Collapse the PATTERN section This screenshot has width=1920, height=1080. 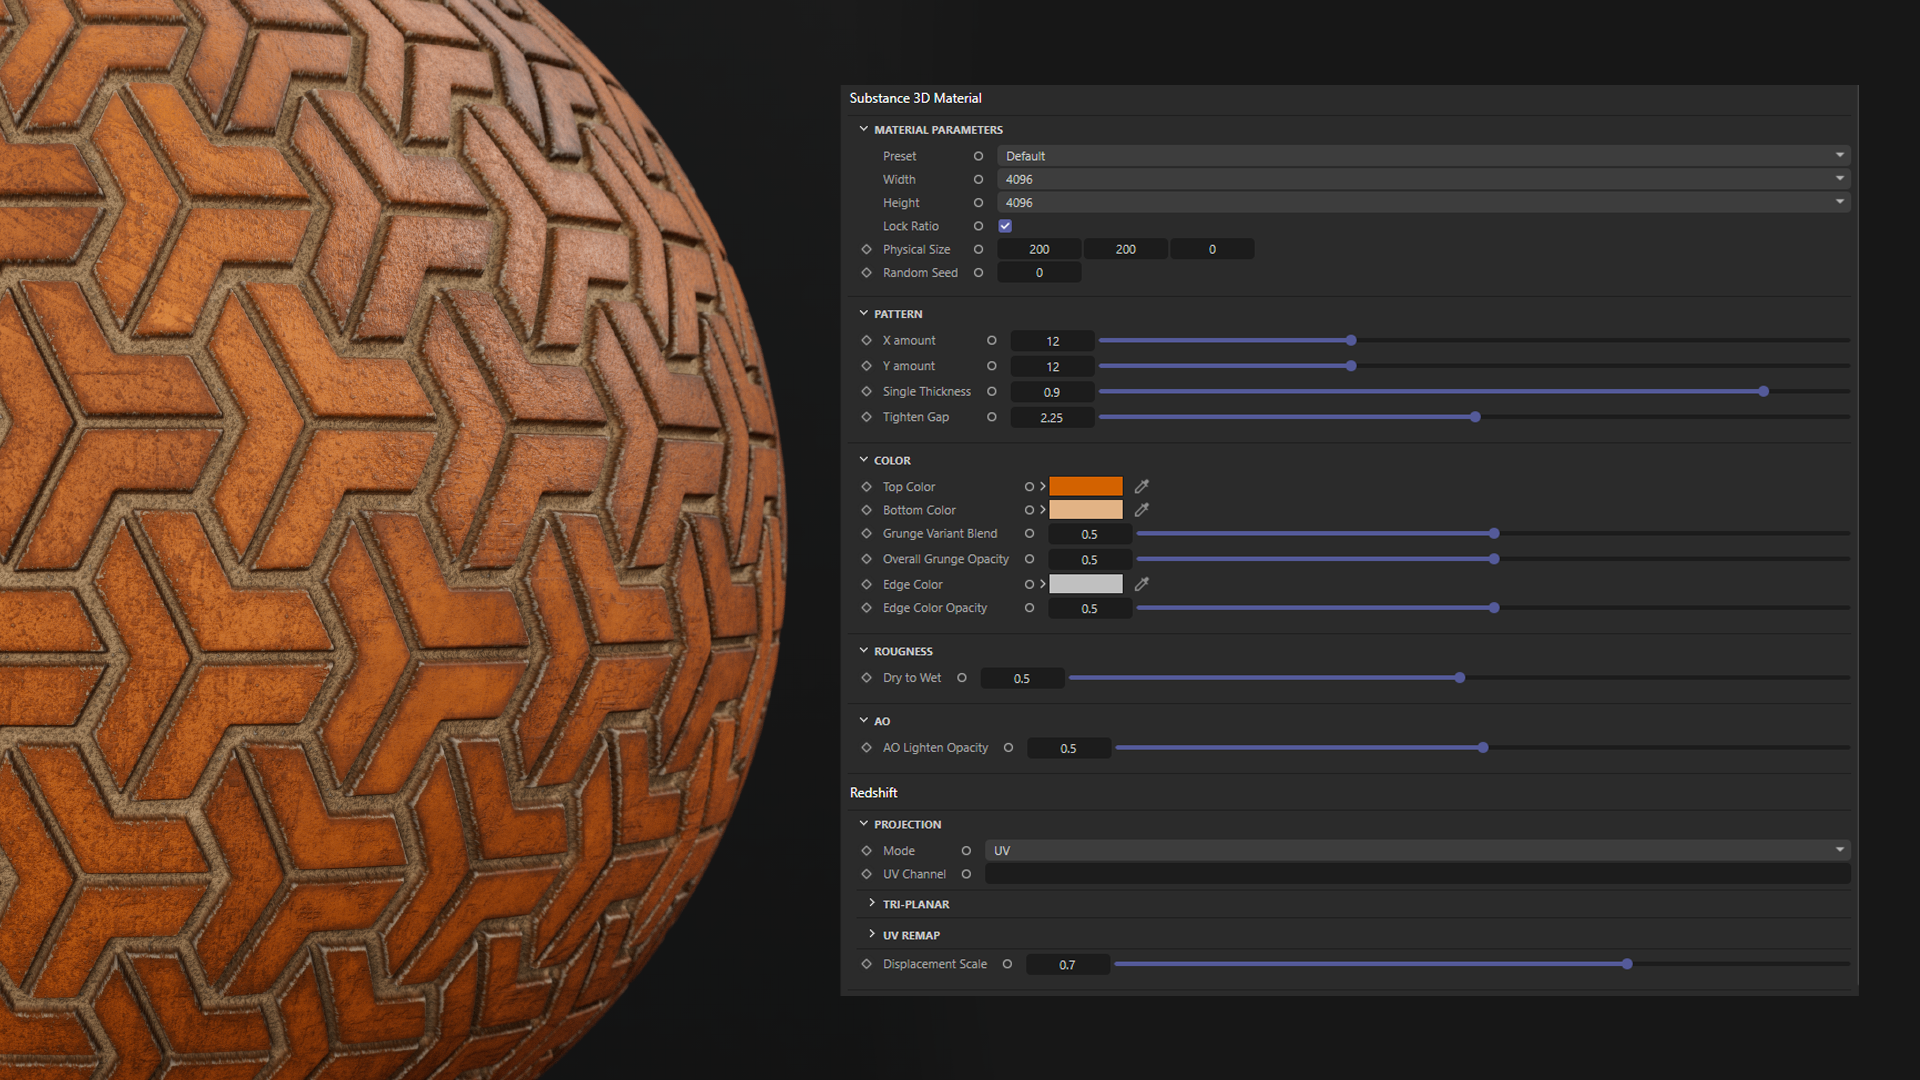[863, 313]
